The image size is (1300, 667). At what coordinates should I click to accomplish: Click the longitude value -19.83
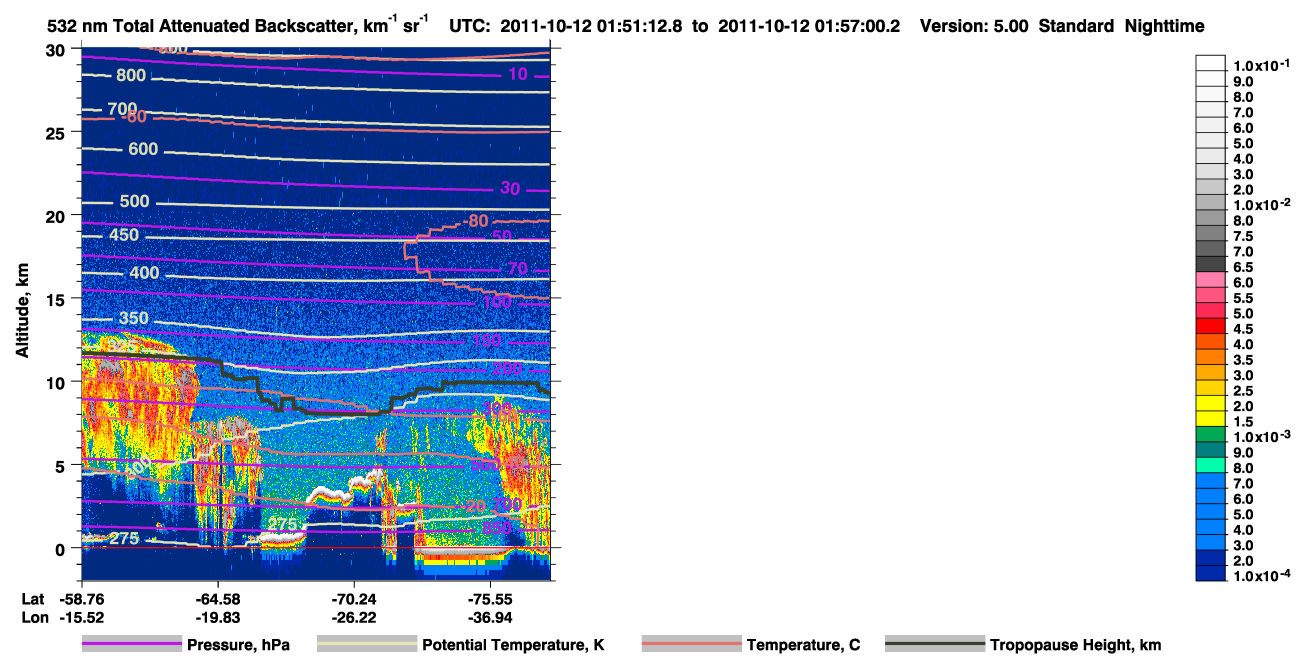(217, 618)
